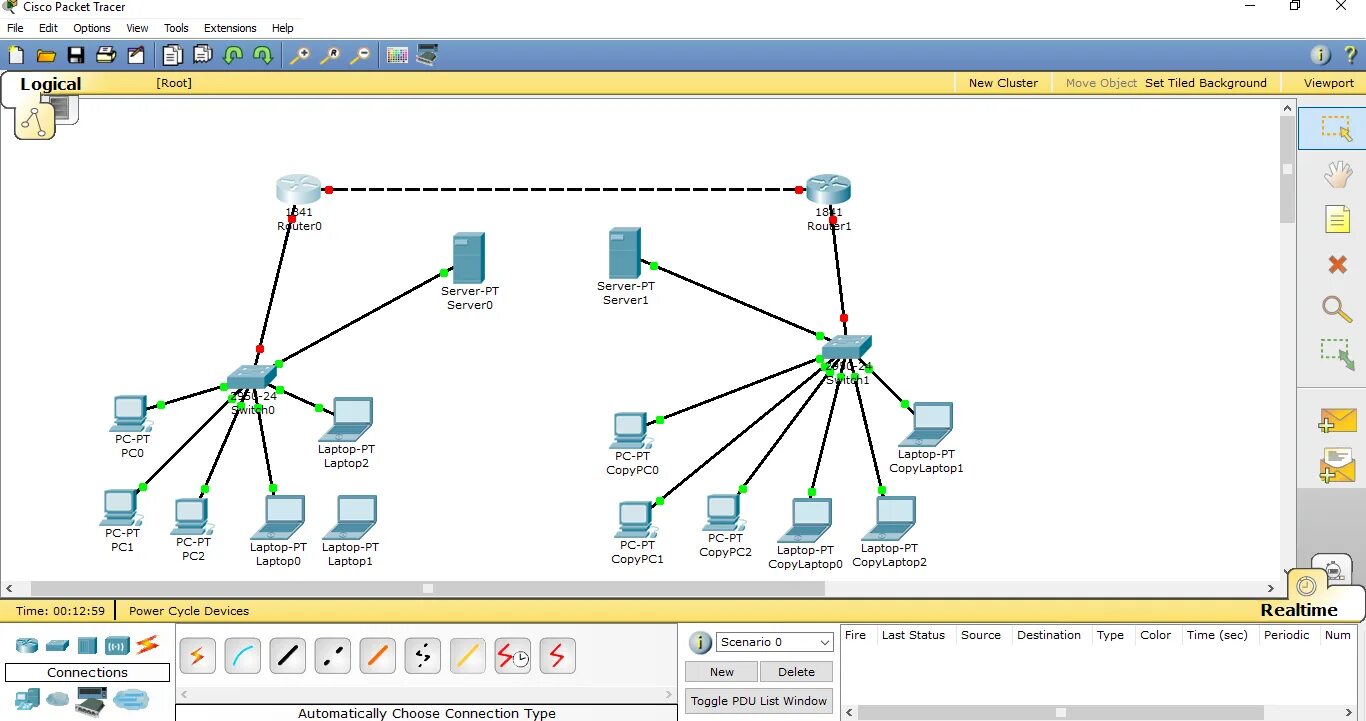Open the Help menu
Viewport: 1366px width, 721px height.
283,28
